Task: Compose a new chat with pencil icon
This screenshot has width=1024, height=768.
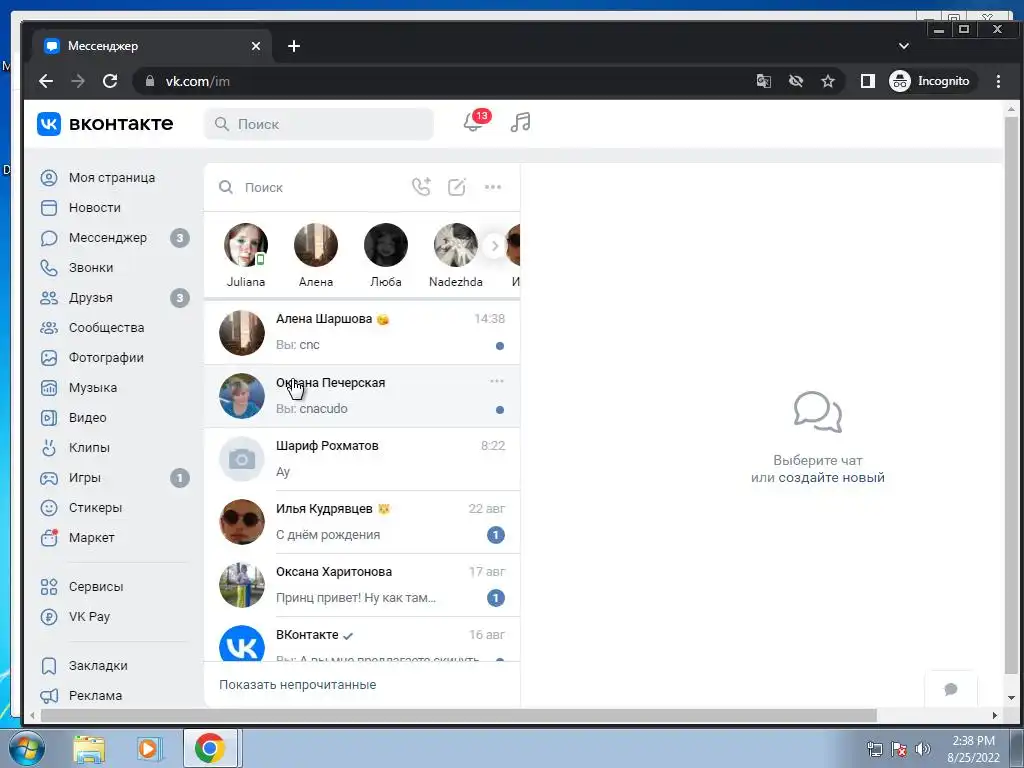Action: click(x=456, y=187)
